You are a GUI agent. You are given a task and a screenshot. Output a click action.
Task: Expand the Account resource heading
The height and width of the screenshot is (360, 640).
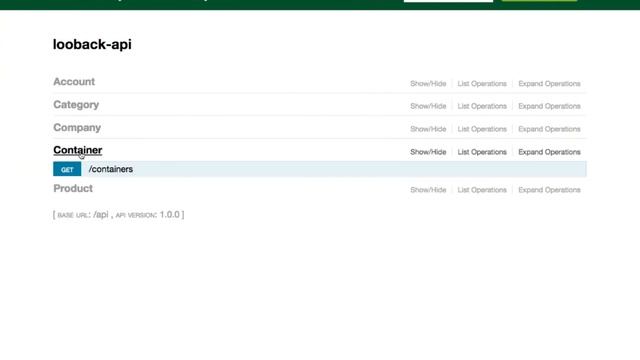[x=74, y=82]
